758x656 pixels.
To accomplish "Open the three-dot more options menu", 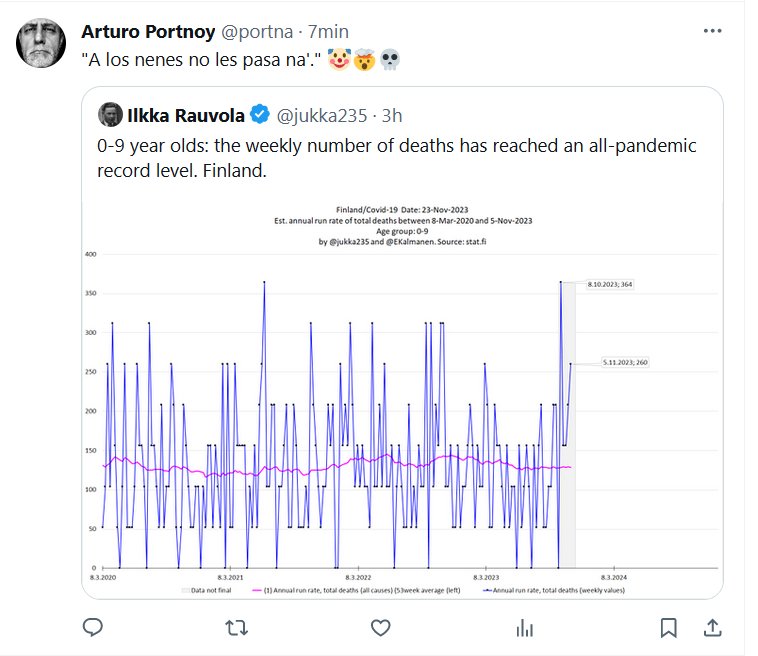I will pyautogui.click(x=711, y=31).
